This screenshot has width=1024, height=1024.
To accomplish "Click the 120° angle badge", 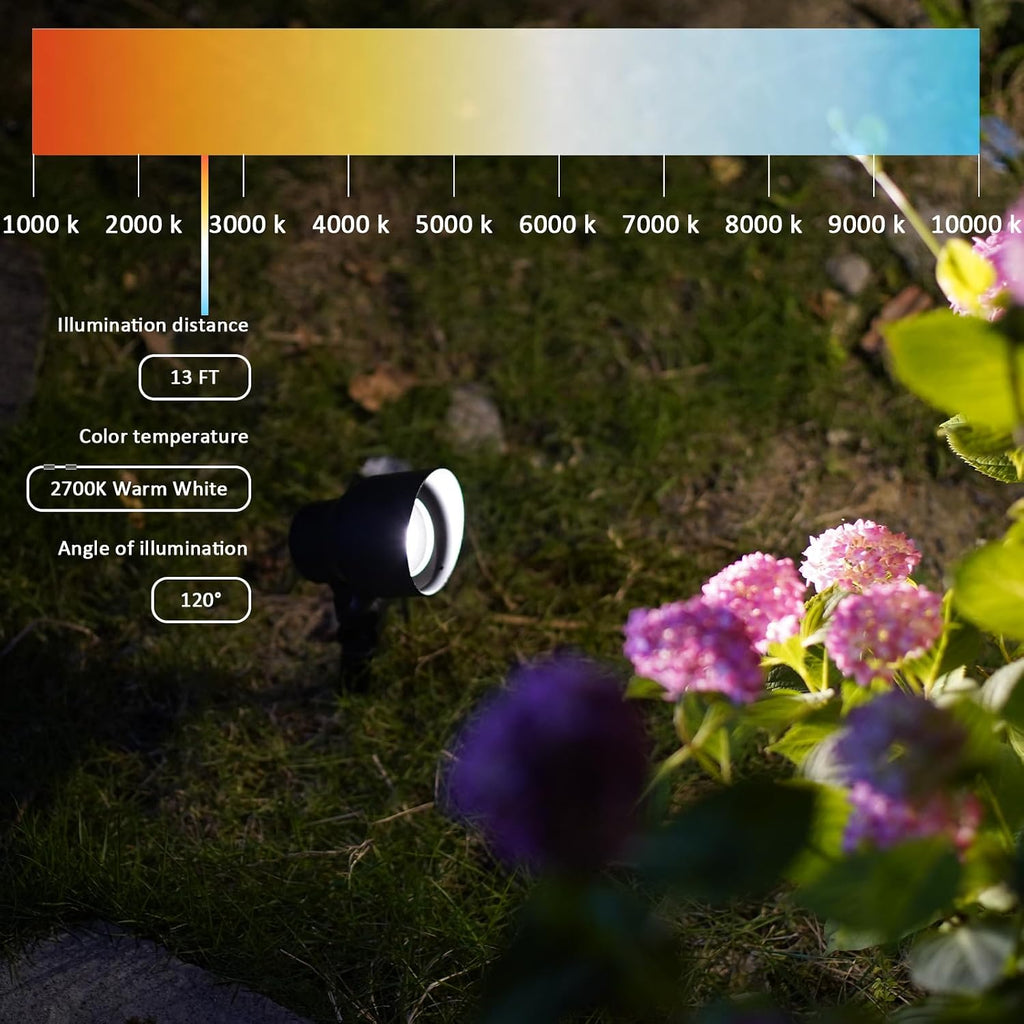I will 201,600.
